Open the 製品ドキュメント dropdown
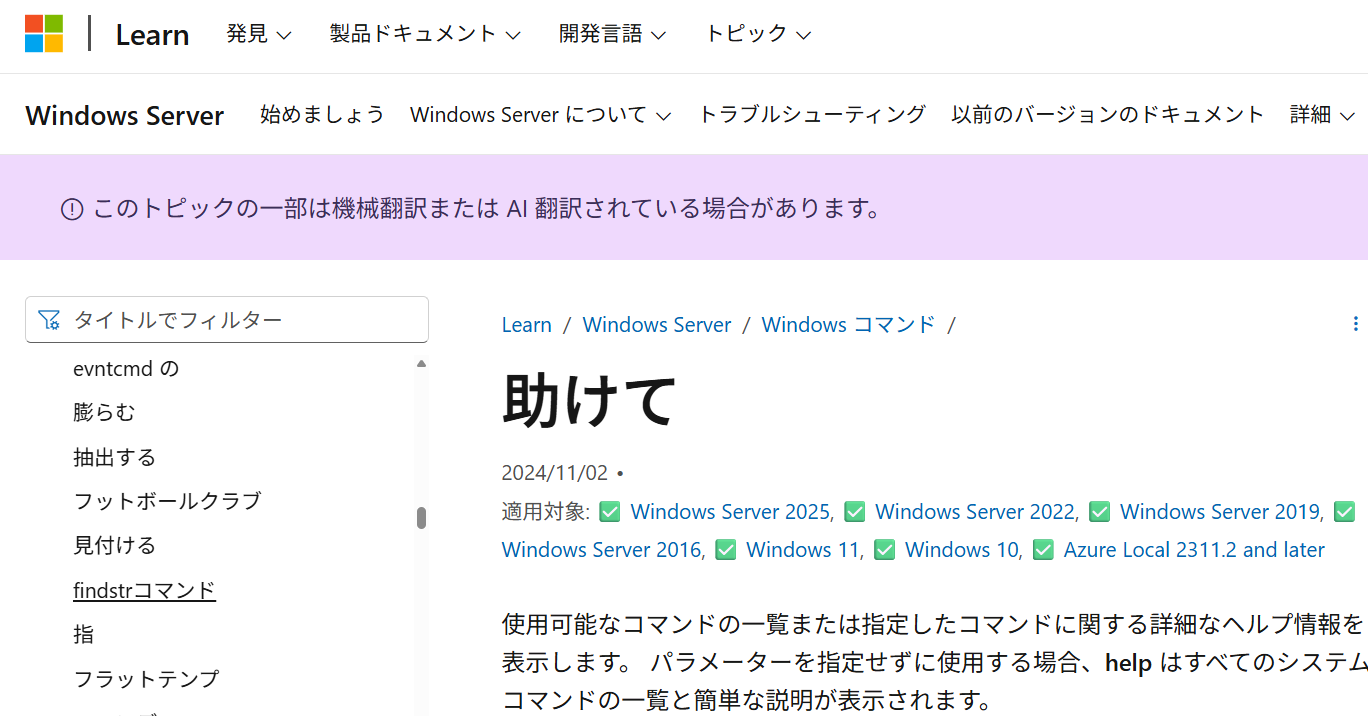 pyautogui.click(x=425, y=34)
